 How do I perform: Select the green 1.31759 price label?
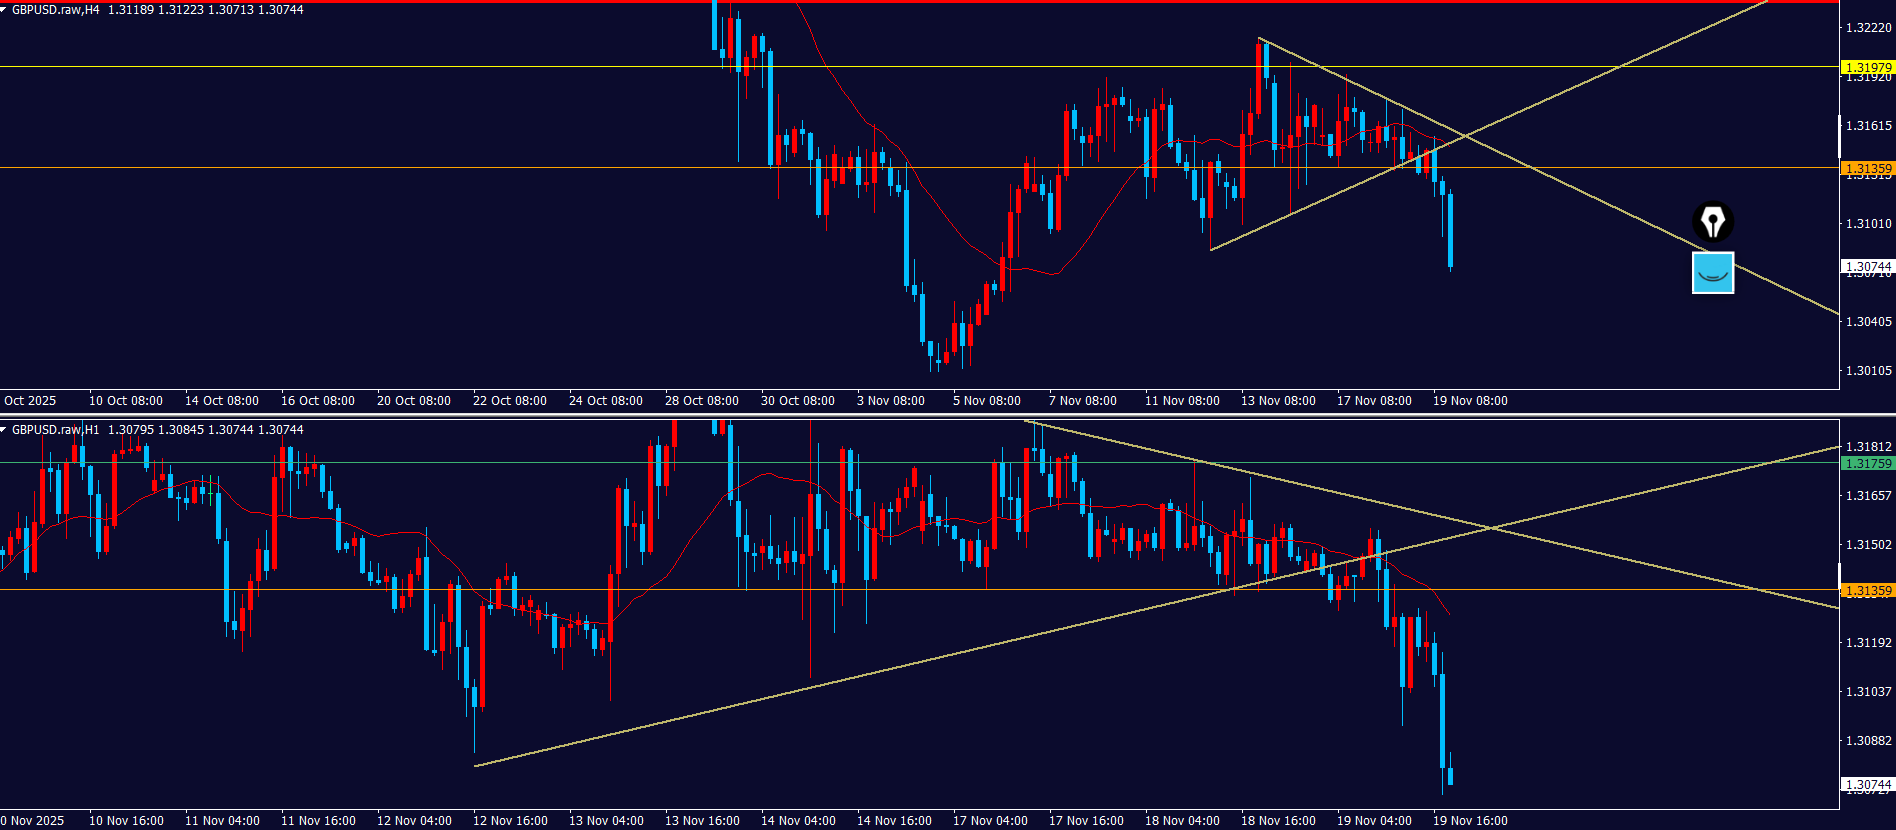pyautogui.click(x=1867, y=463)
